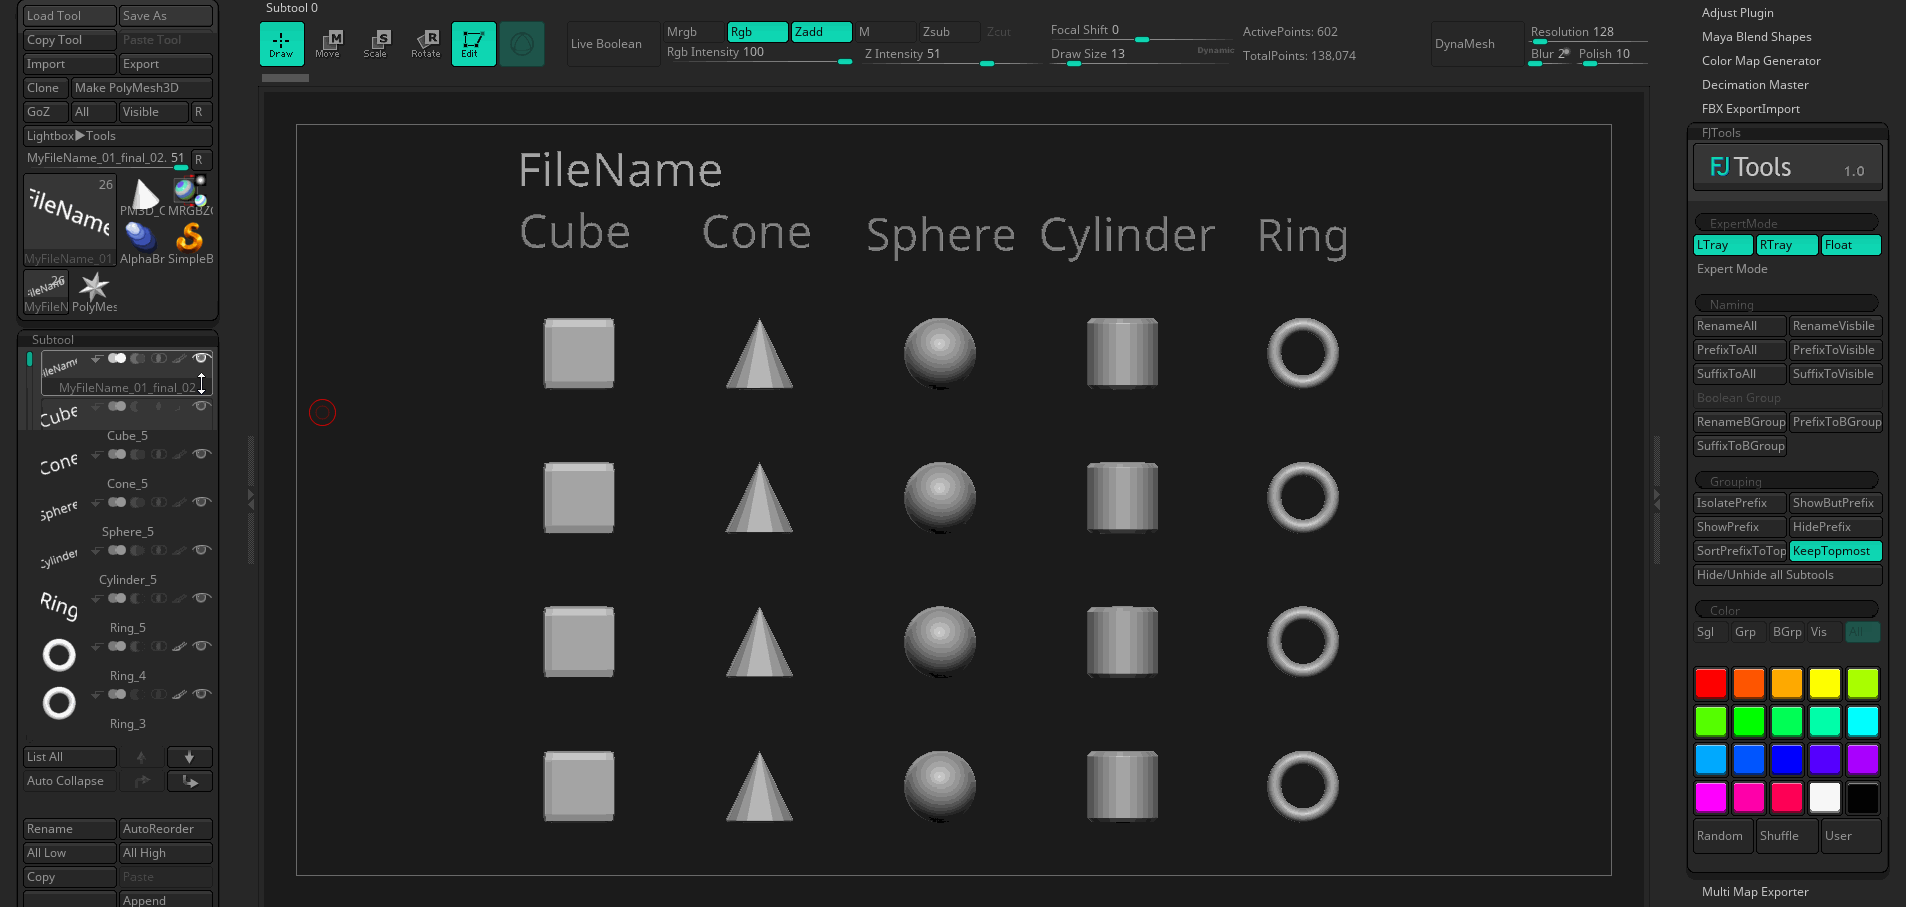
Task: Toggle visibility of Sphere_5 subtool
Action: tap(202, 502)
